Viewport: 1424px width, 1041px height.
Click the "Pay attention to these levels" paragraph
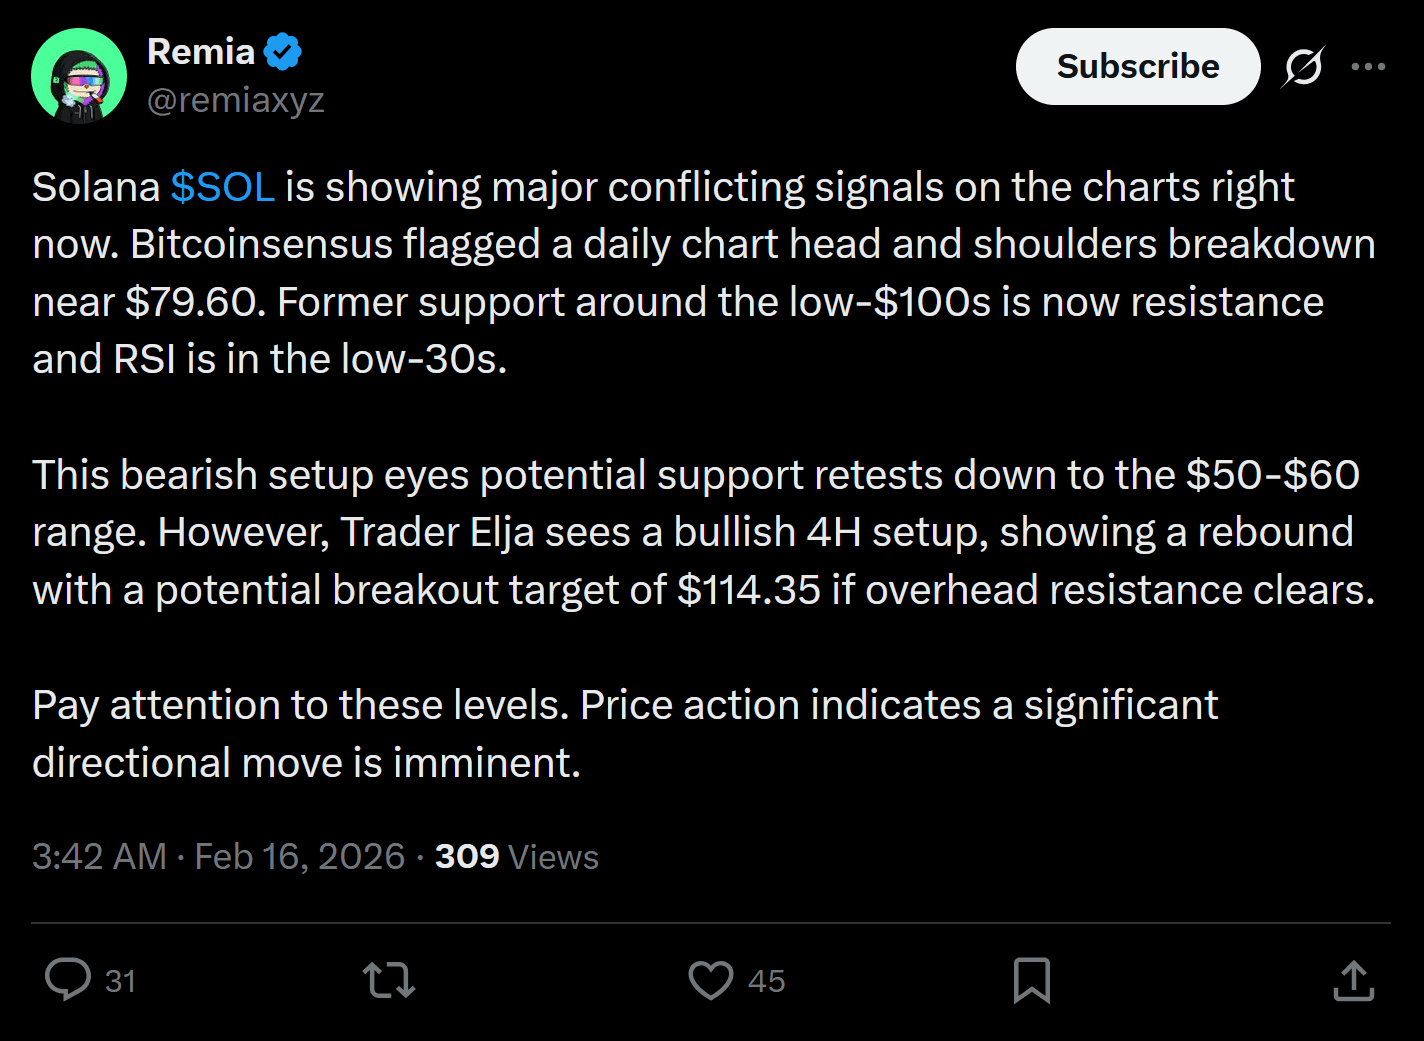tap(625, 734)
